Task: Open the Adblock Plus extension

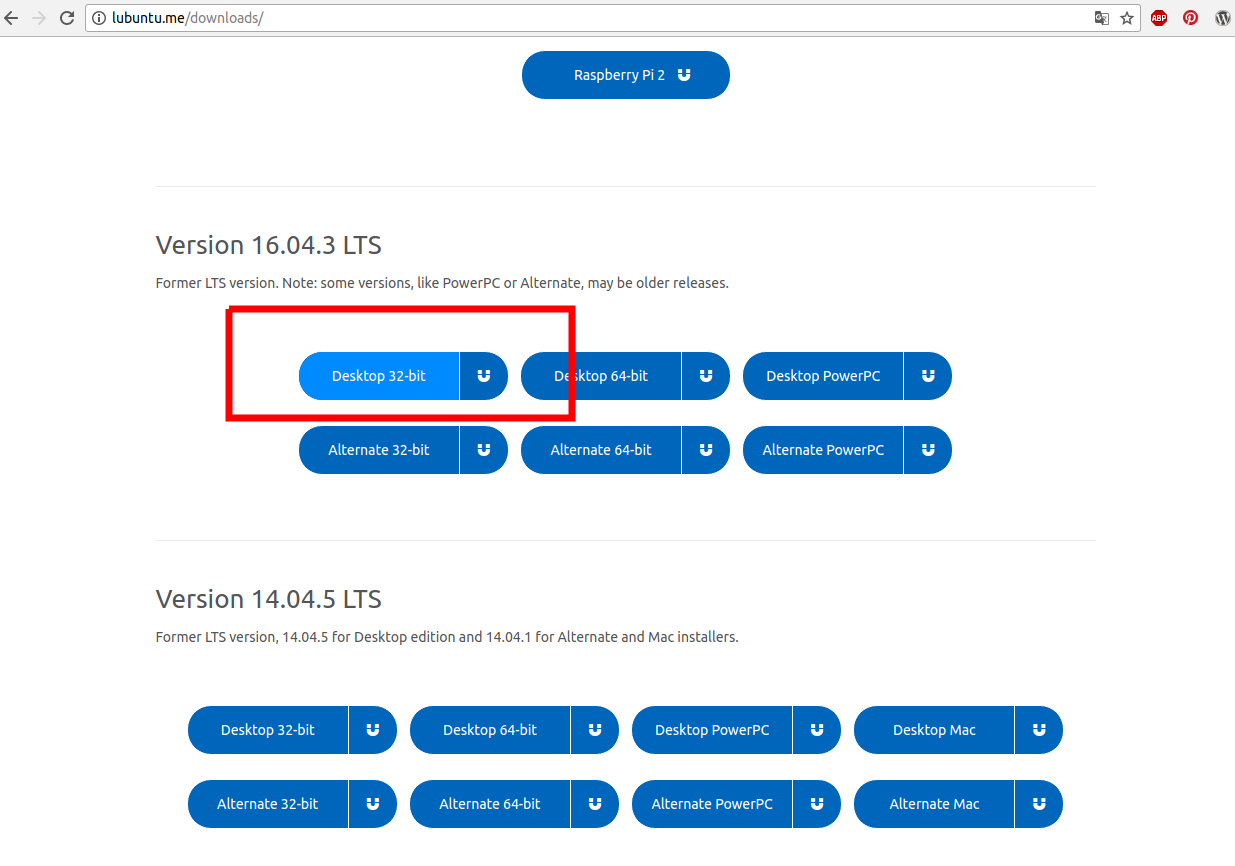Action: [x=1159, y=18]
